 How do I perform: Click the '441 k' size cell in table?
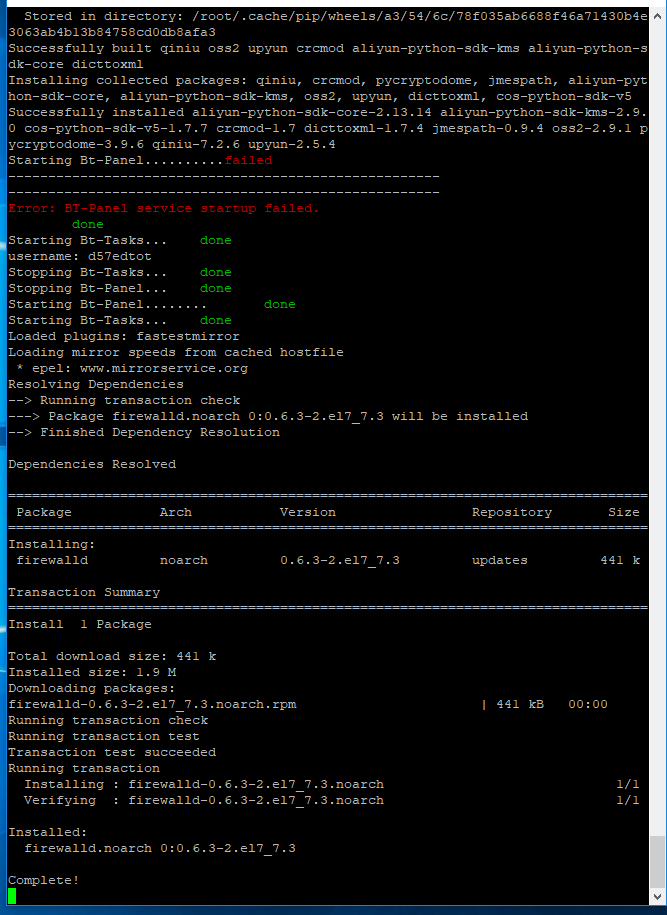point(620,560)
